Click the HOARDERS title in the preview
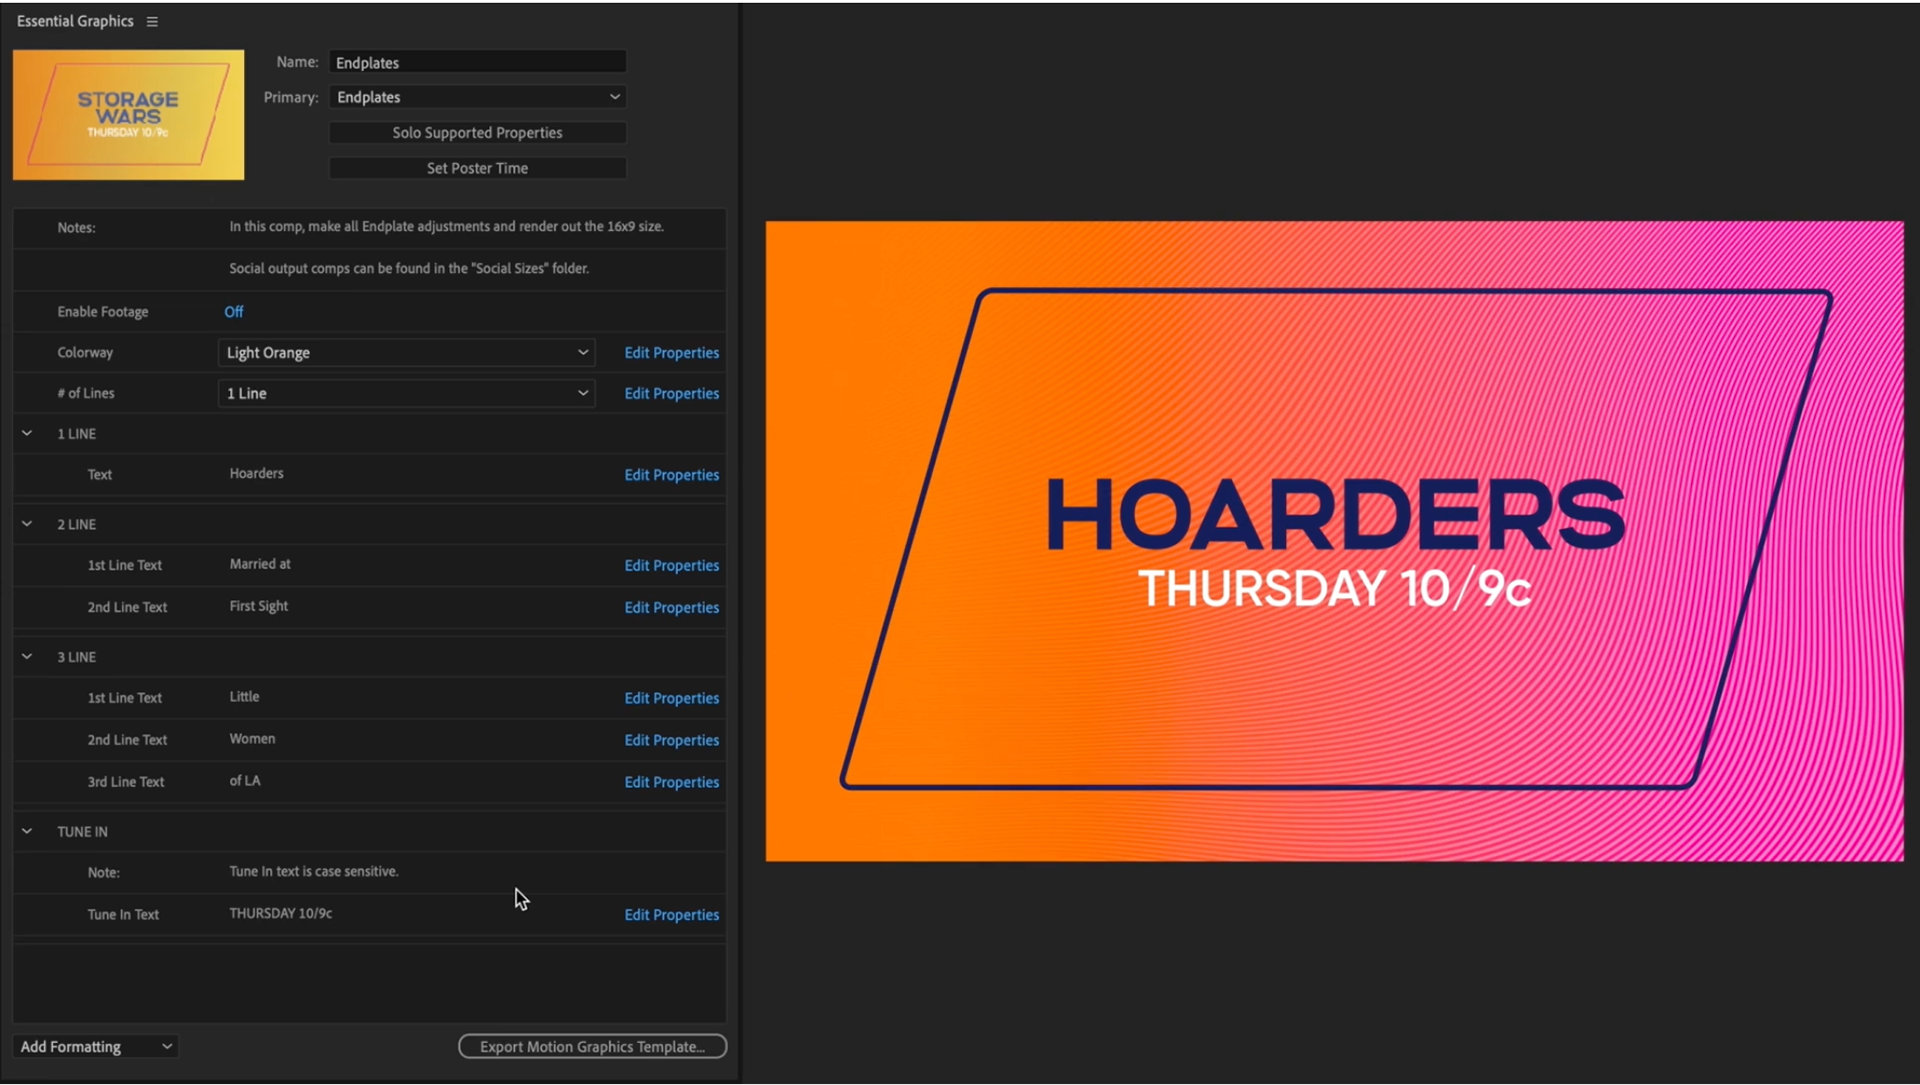Screen dimensions: 1920x1085 click(1336, 515)
